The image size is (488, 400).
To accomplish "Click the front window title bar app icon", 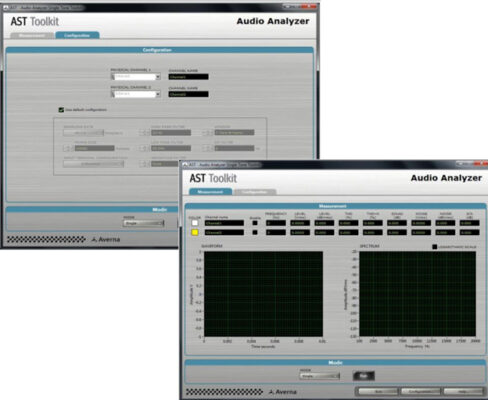I will pyautogui.click(x=184, y=165).
